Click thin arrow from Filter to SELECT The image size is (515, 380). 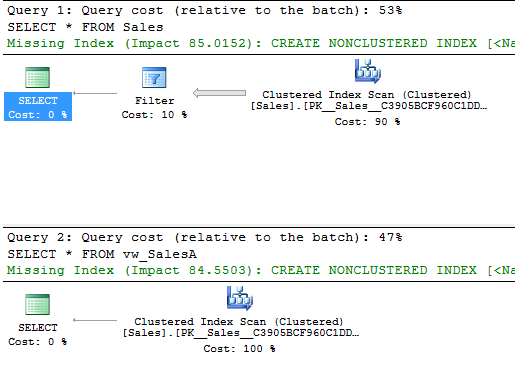95,93
